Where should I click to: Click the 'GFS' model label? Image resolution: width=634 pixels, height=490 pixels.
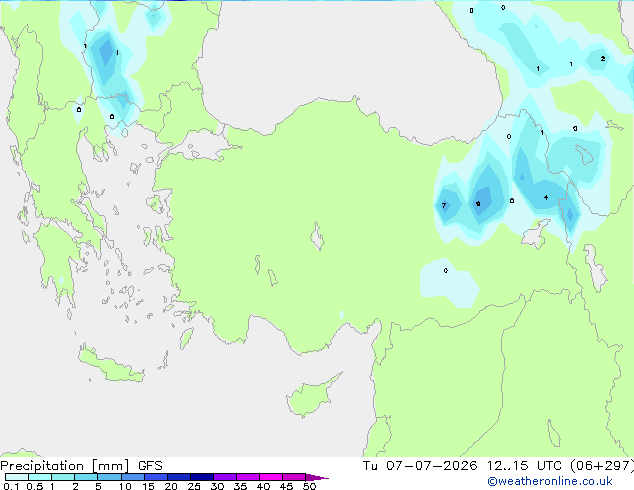(x=150, y=466)
